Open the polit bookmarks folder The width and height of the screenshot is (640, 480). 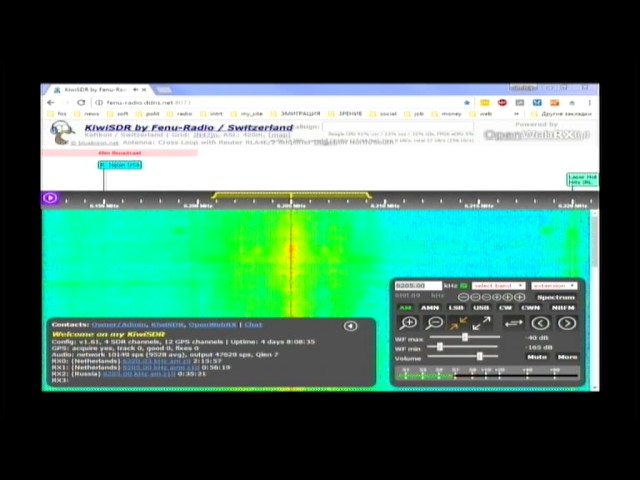coord(148,114)
